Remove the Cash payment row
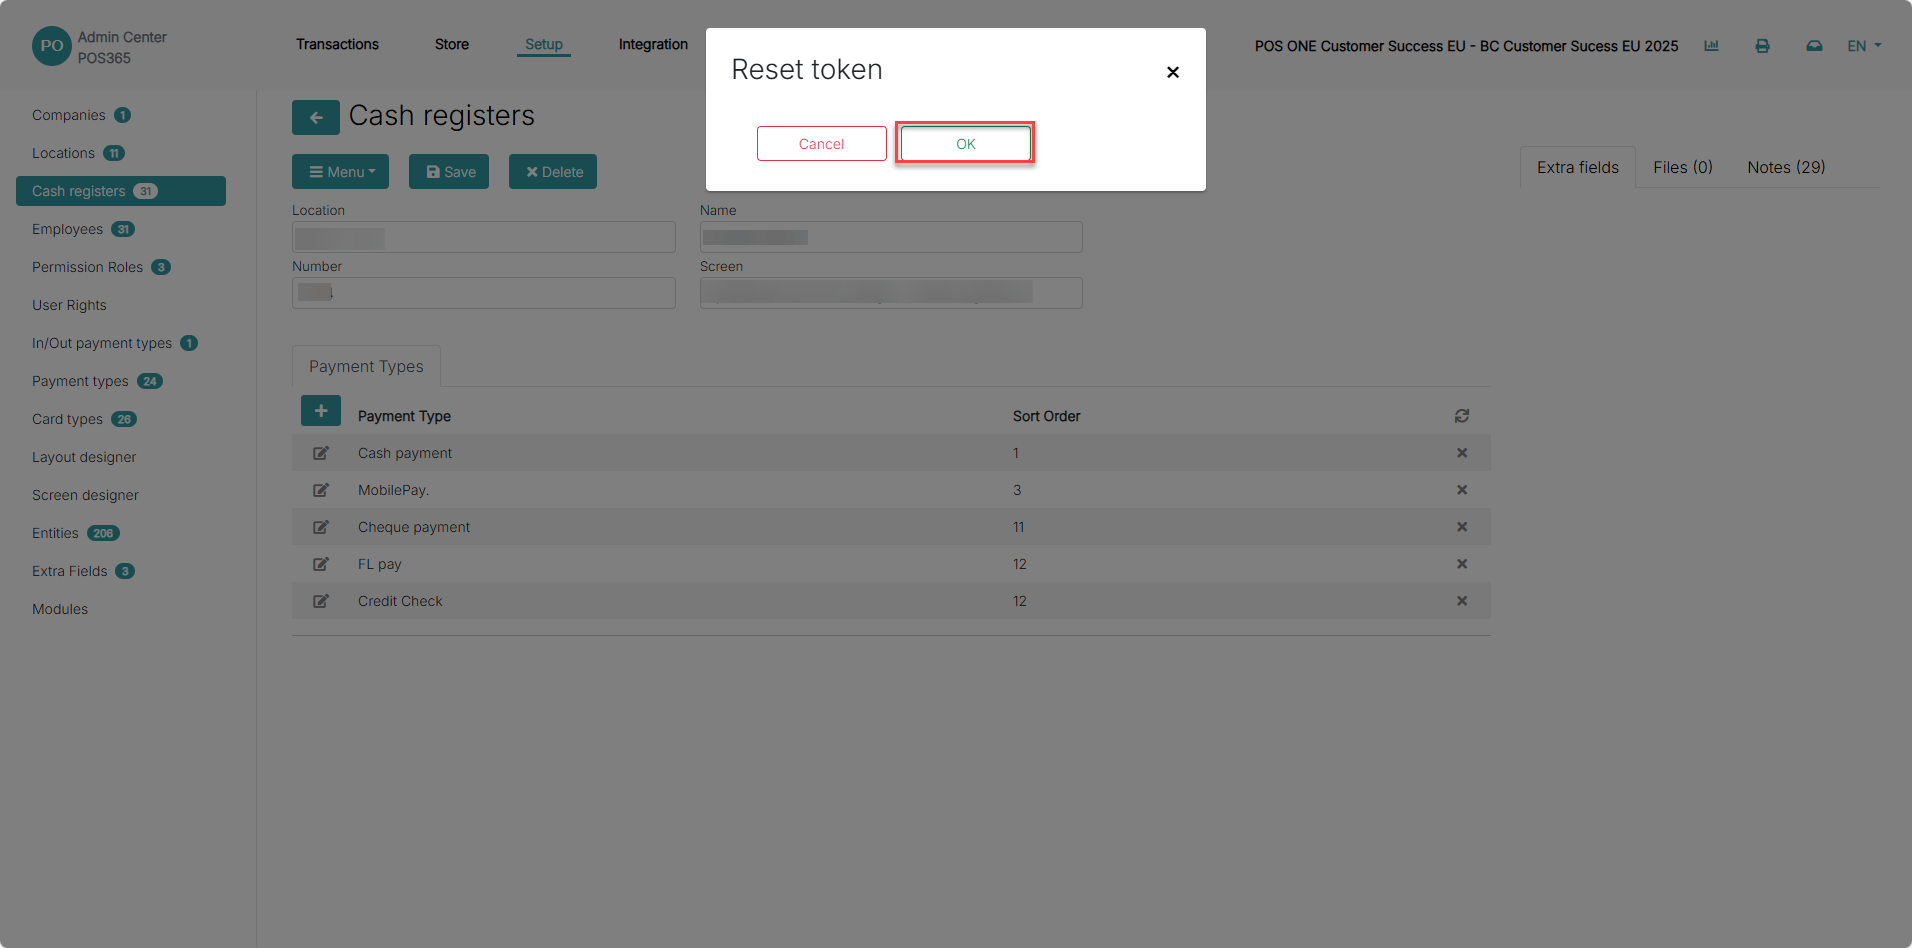This screenshot has width=1912, height=948. pyautogui.click(x=1462, y=453)
